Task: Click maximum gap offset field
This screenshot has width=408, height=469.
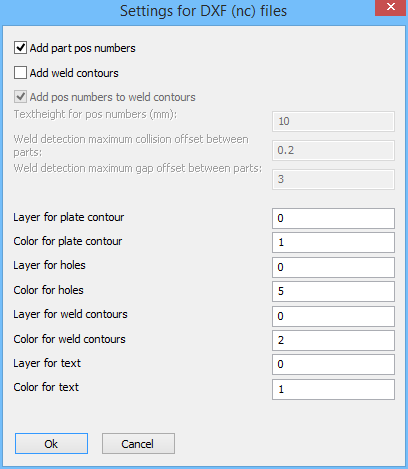Action: pyautogui.click(x=333, y=179)
